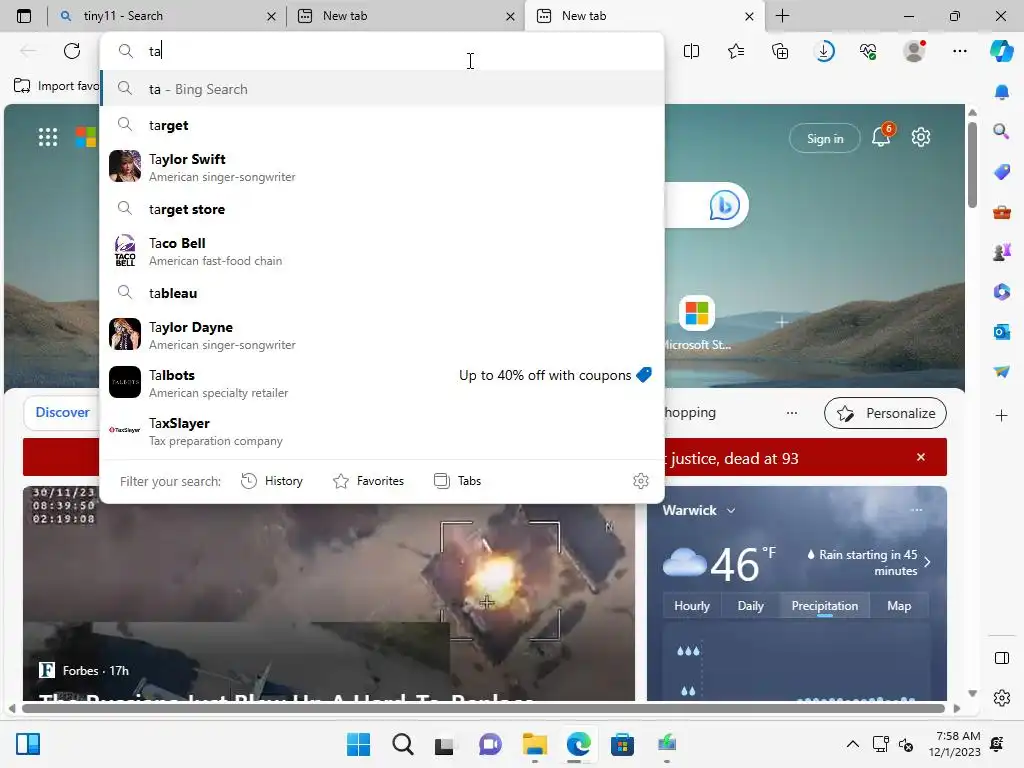The image size is (1024, 768).
Task: Open the sidebar Microsoft 365 icon
Action: [x=1002, y=292]
